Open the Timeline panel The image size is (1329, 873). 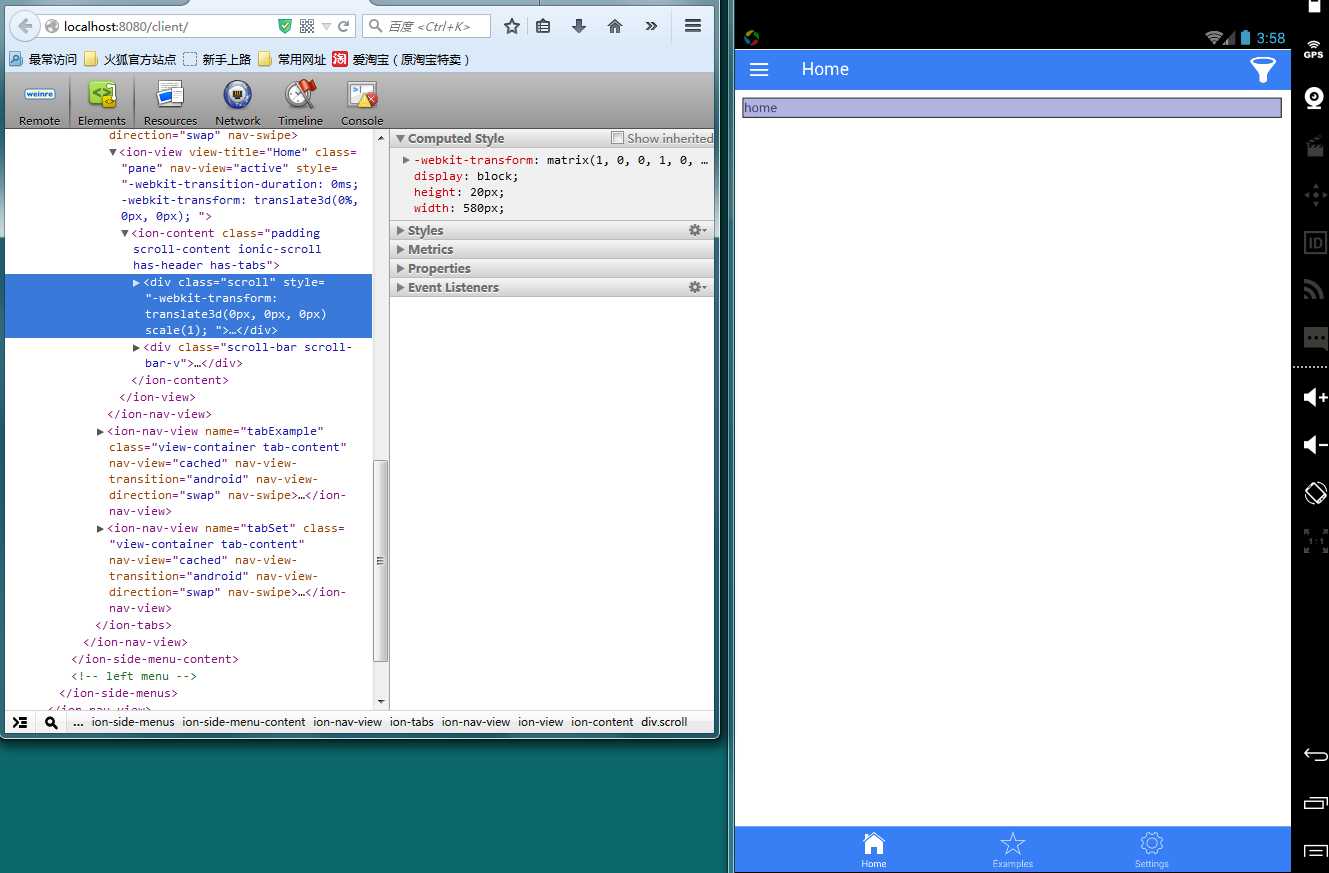click(x=300, y=103)
